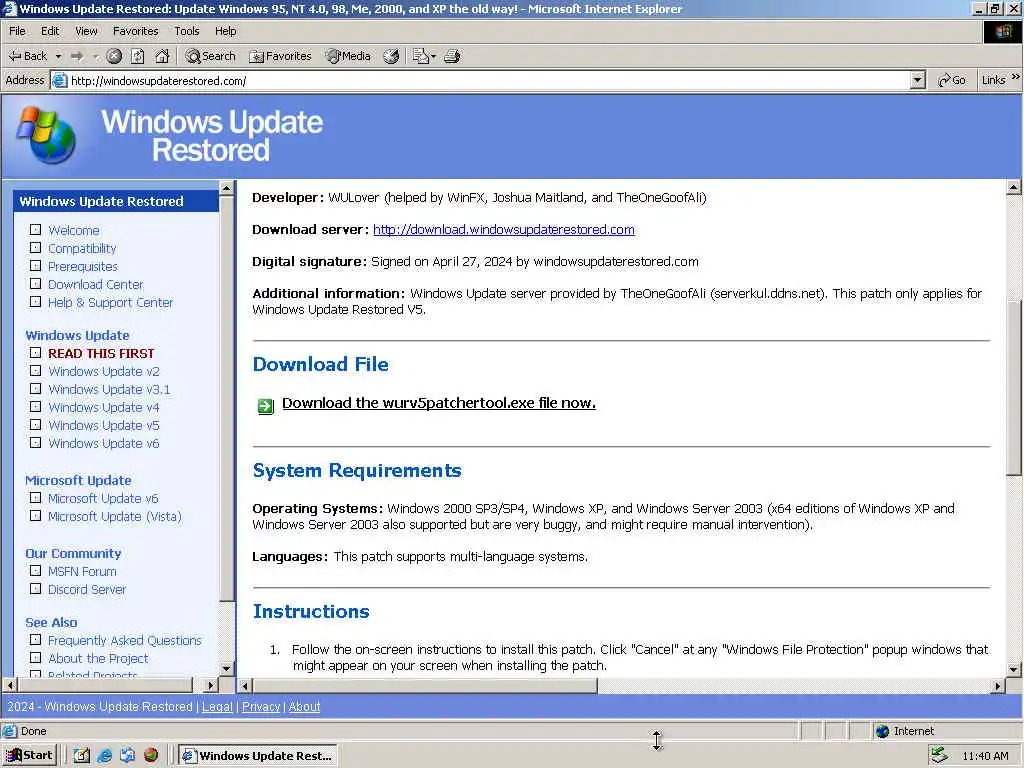
Task: Select the Windows Update v5 link
Action: click(104, 425)
